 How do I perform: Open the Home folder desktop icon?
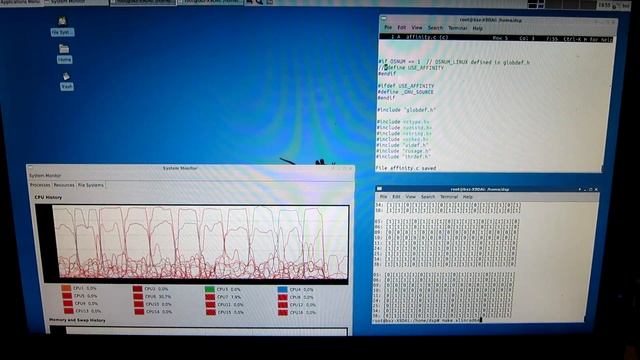(64, 53)
